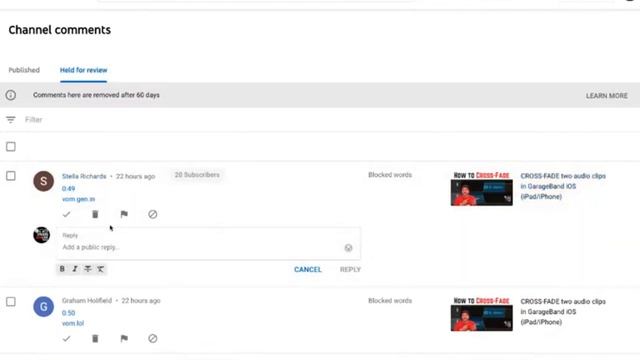
Task: Select Graham Holfield's comment checkbox
Action: pos(11,302)
